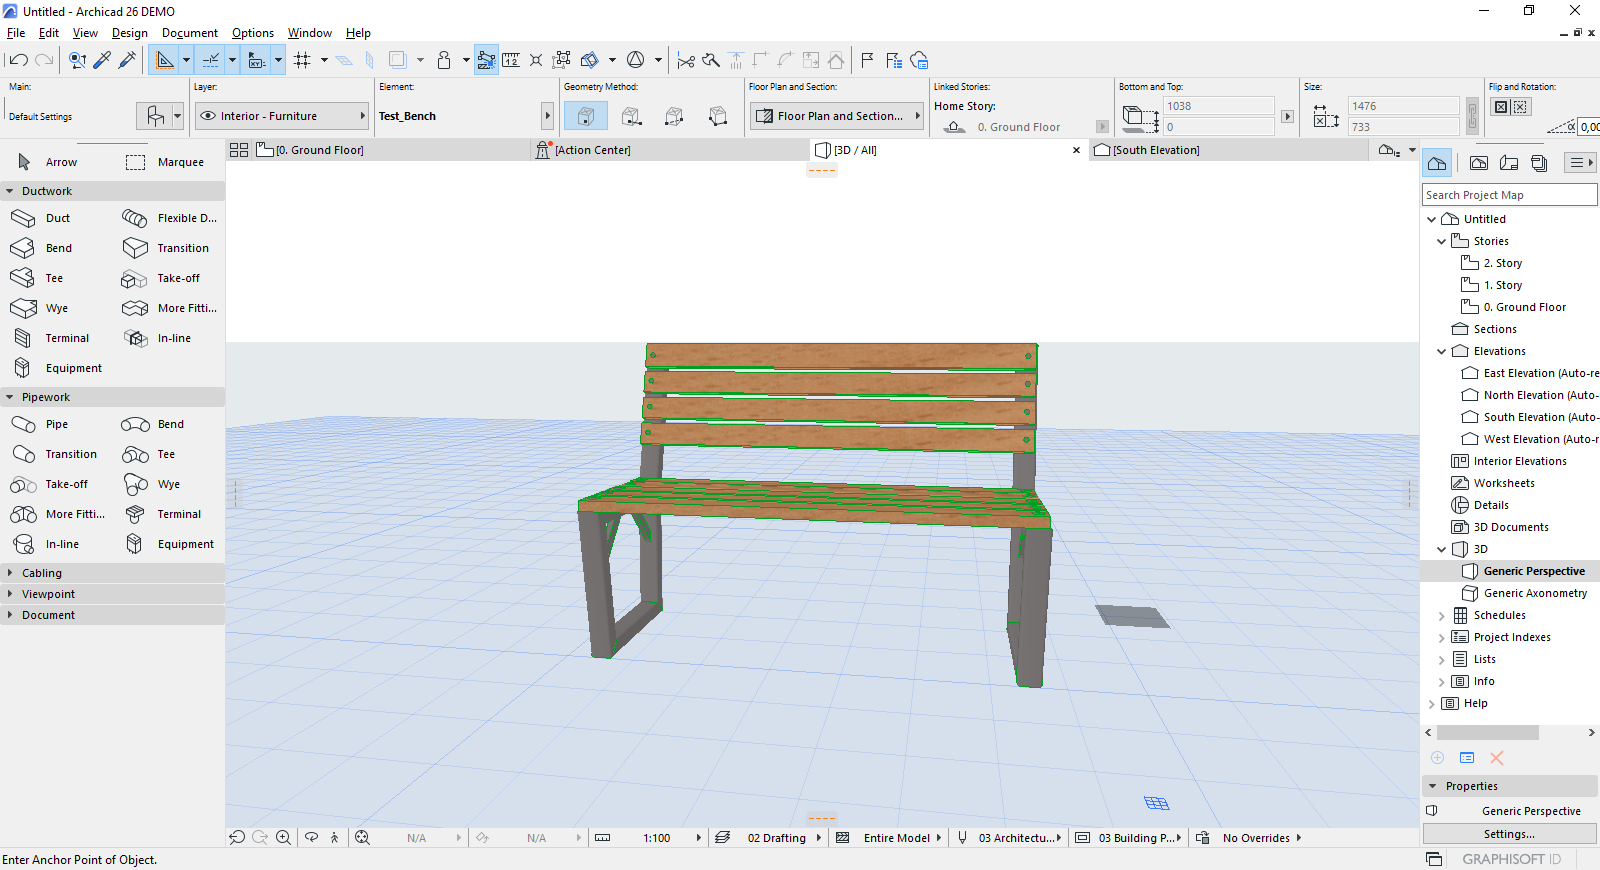The image size is (1600, 870).
Task: Select the Pipework In-line tool
Action: pyautogui.click(x=45, y=544)
